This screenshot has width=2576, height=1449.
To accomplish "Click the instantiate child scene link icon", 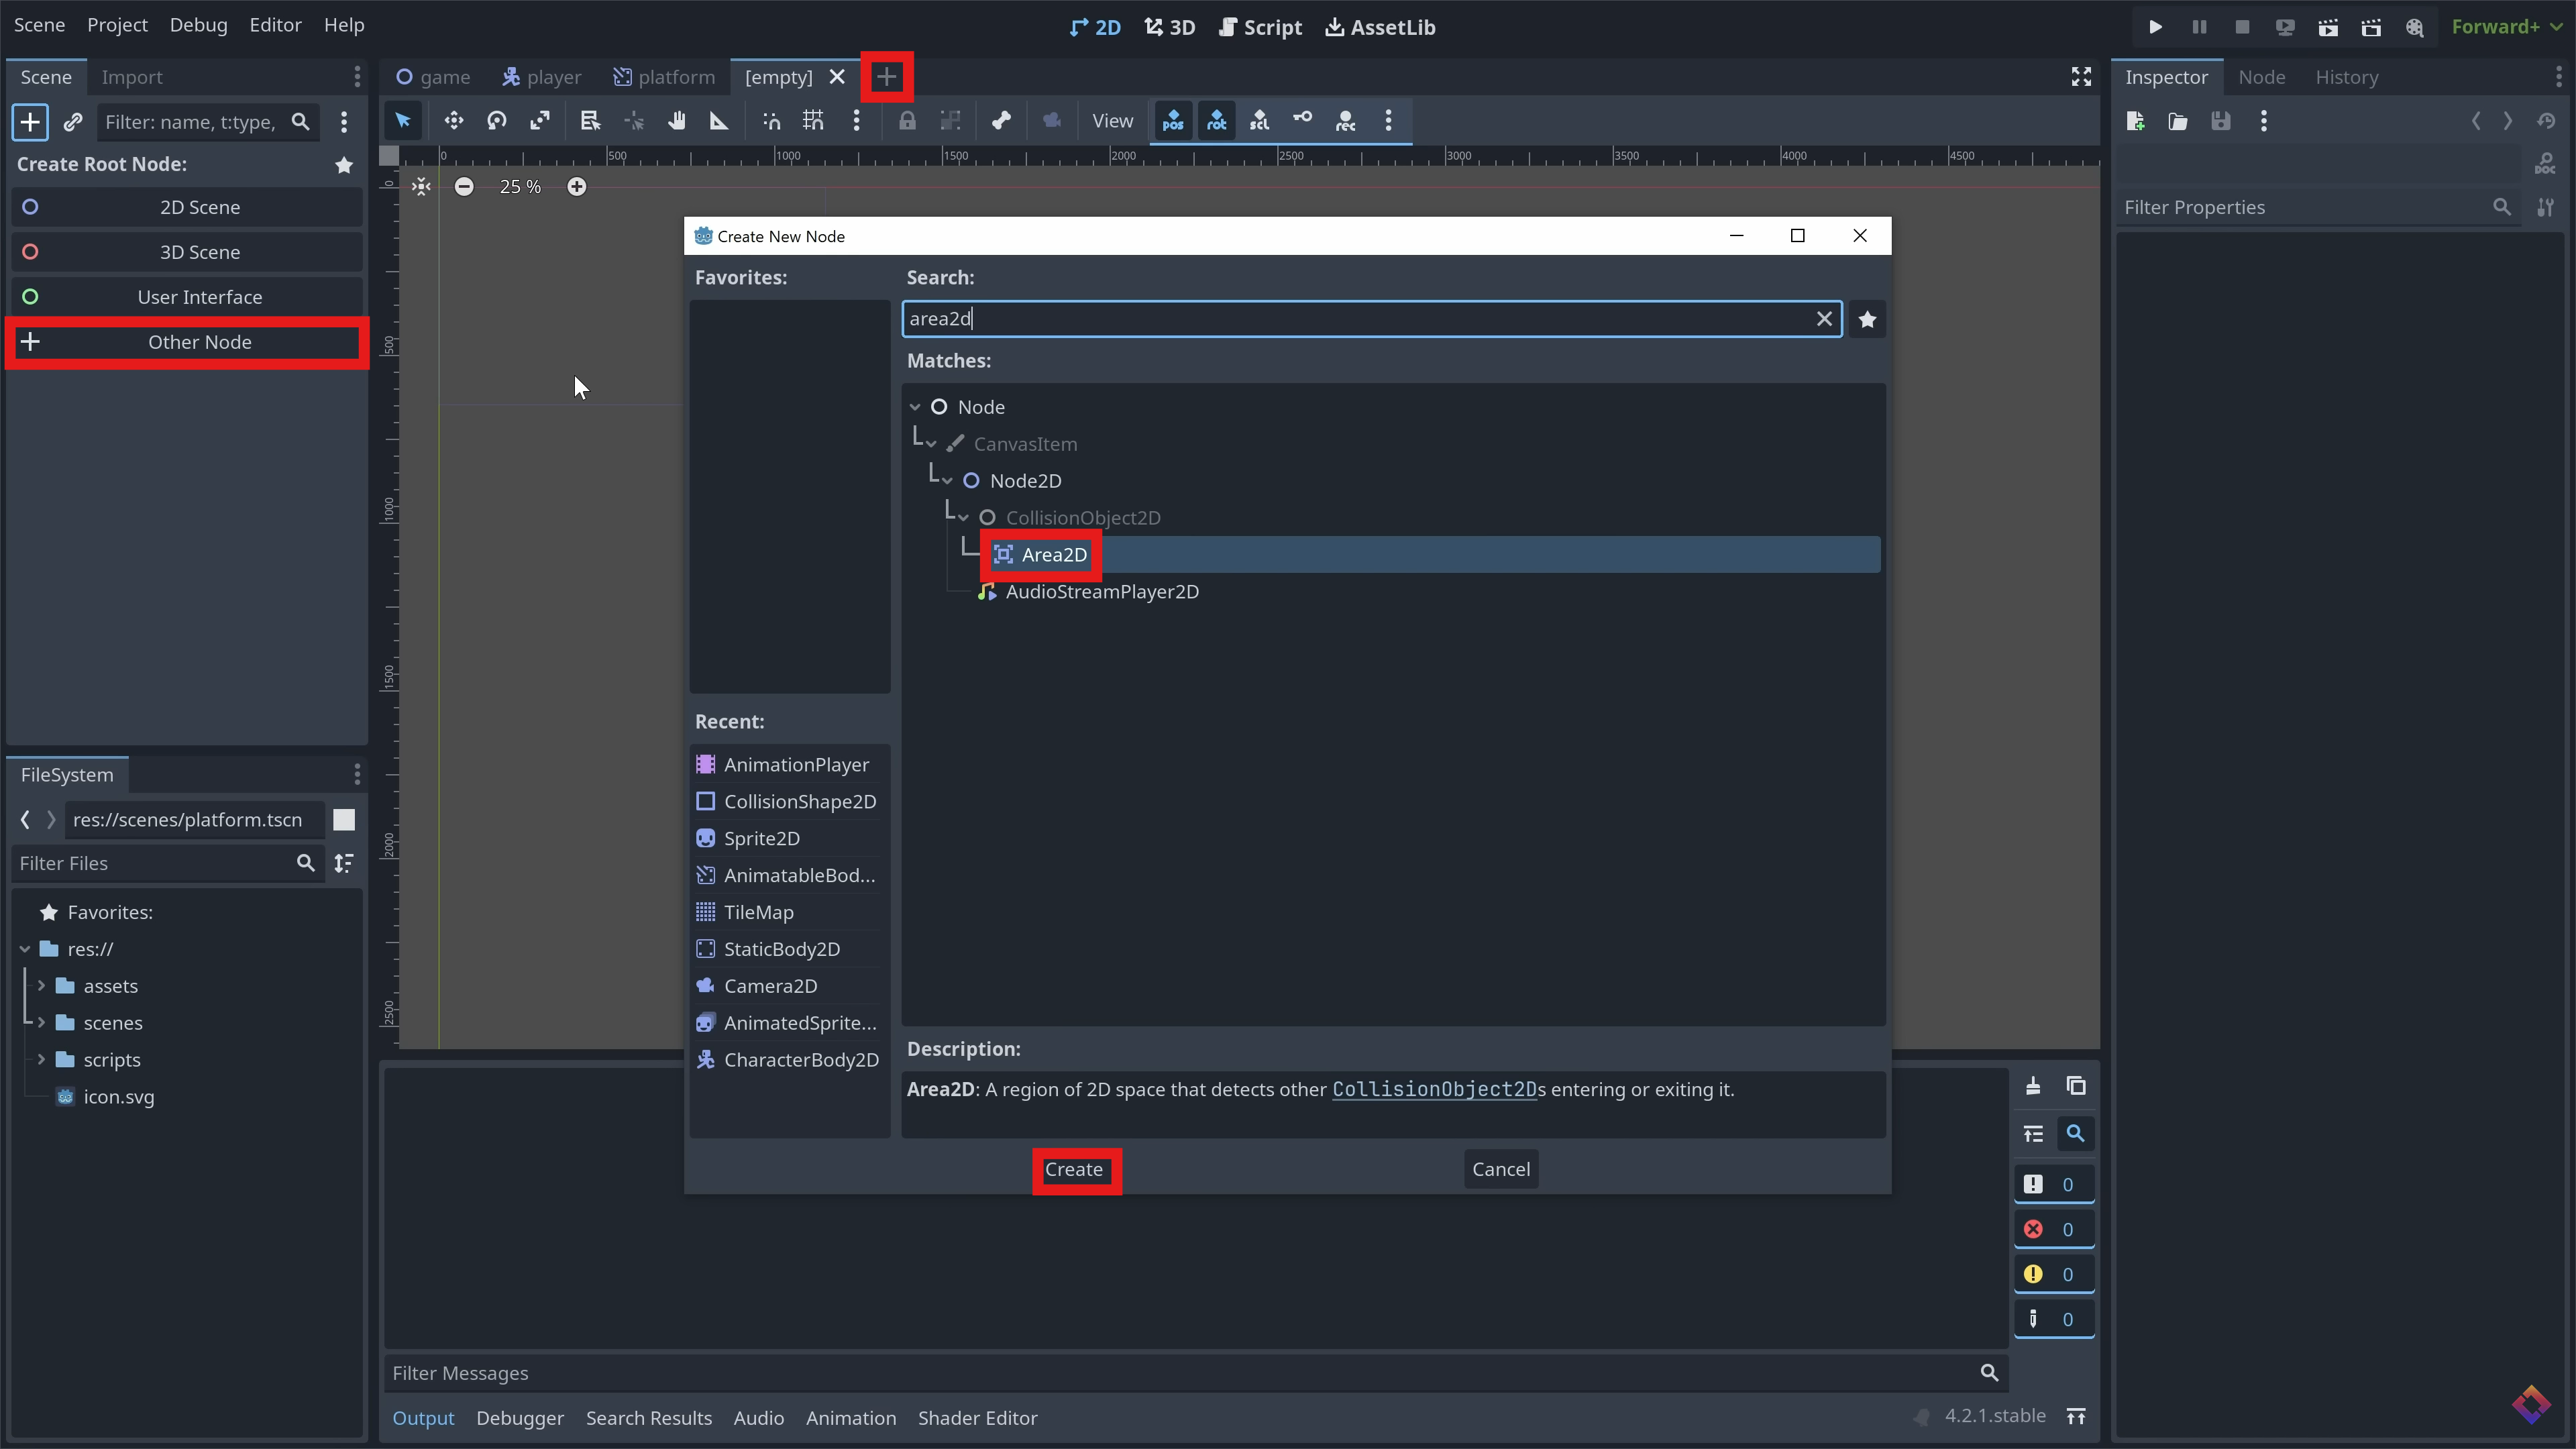I will pos(72,122).
